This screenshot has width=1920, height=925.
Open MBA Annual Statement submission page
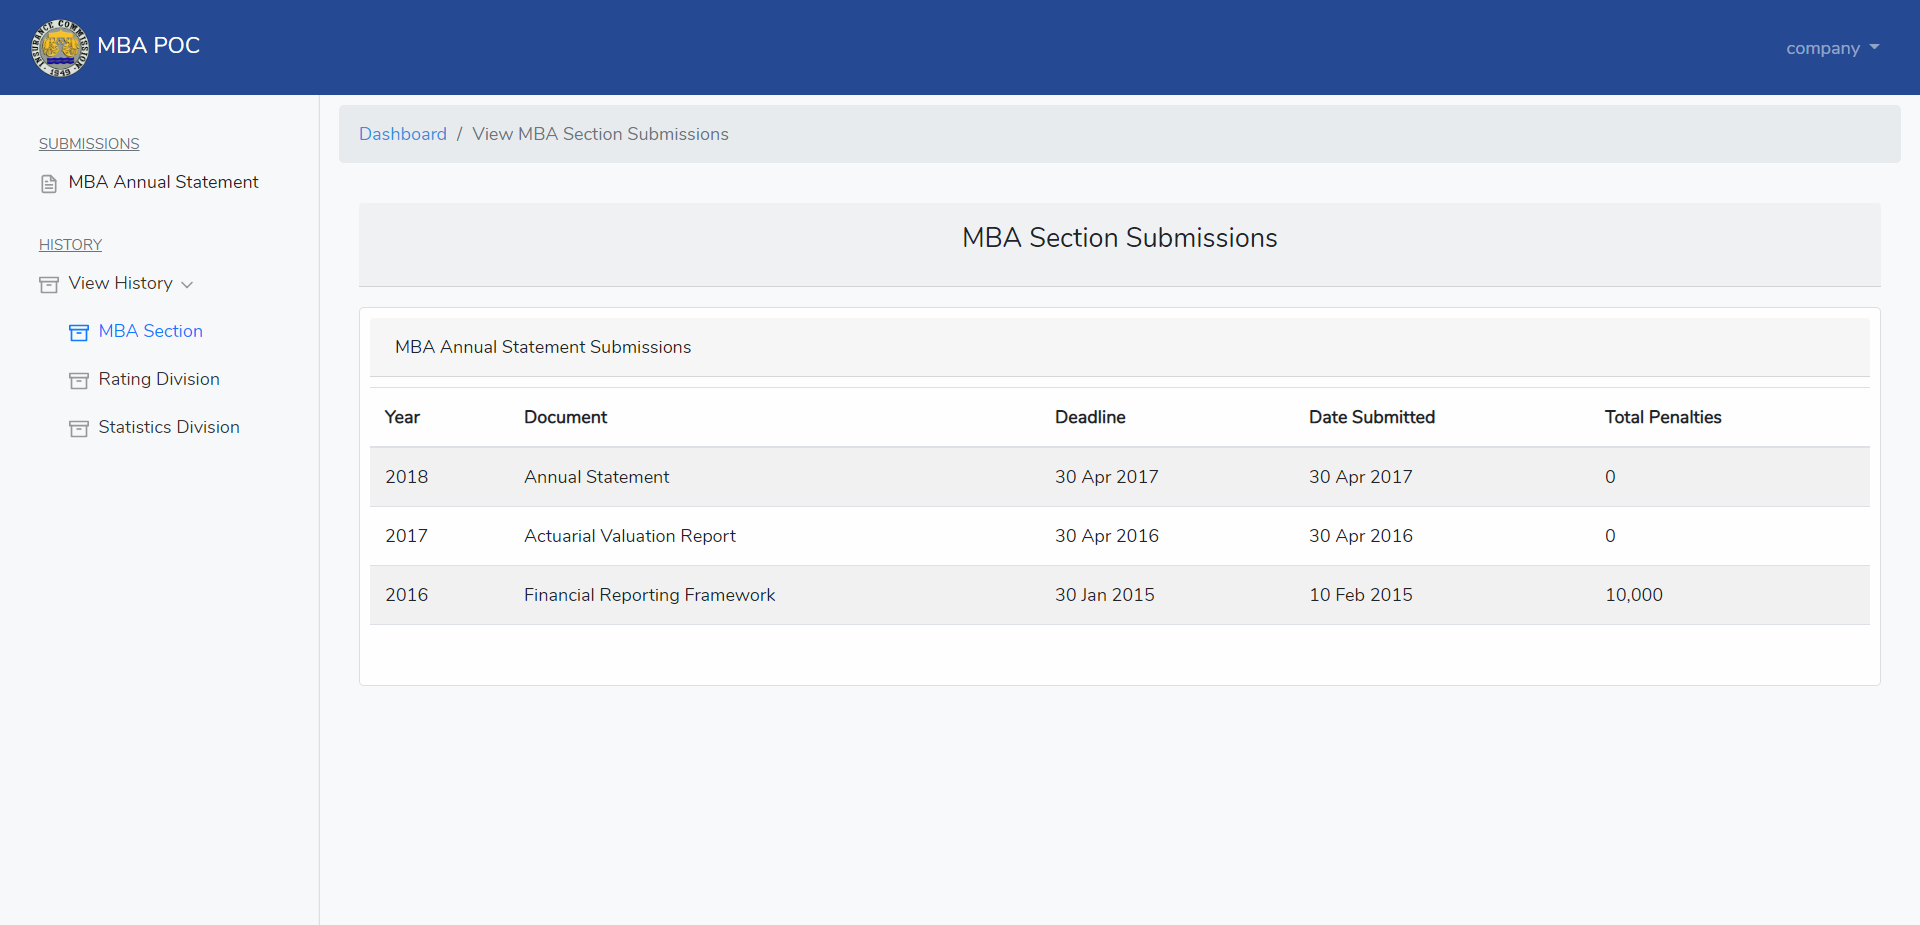tap(163, 182)
